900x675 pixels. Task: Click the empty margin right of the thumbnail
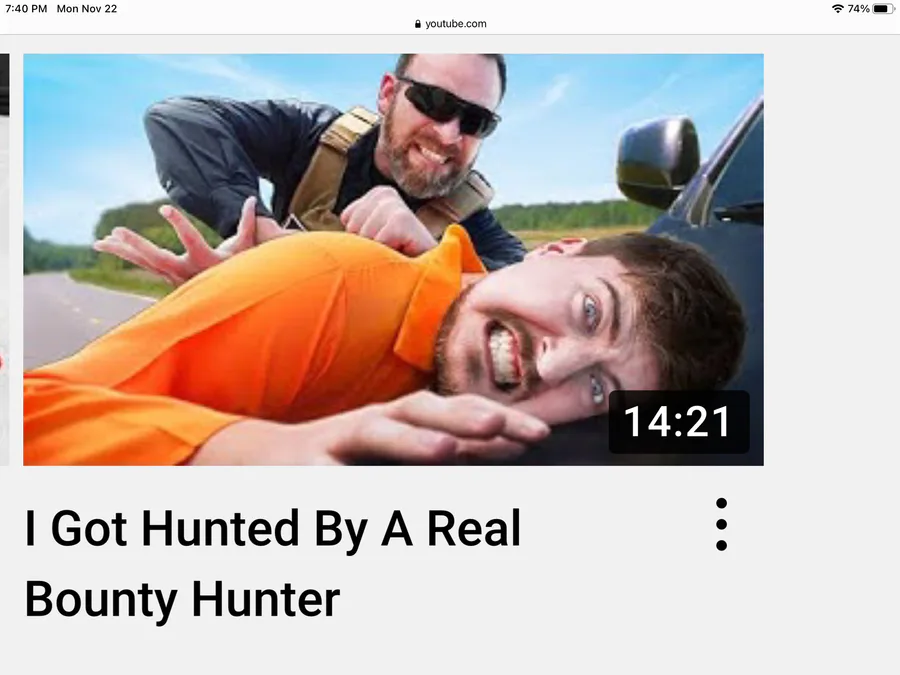pos(831,259)
